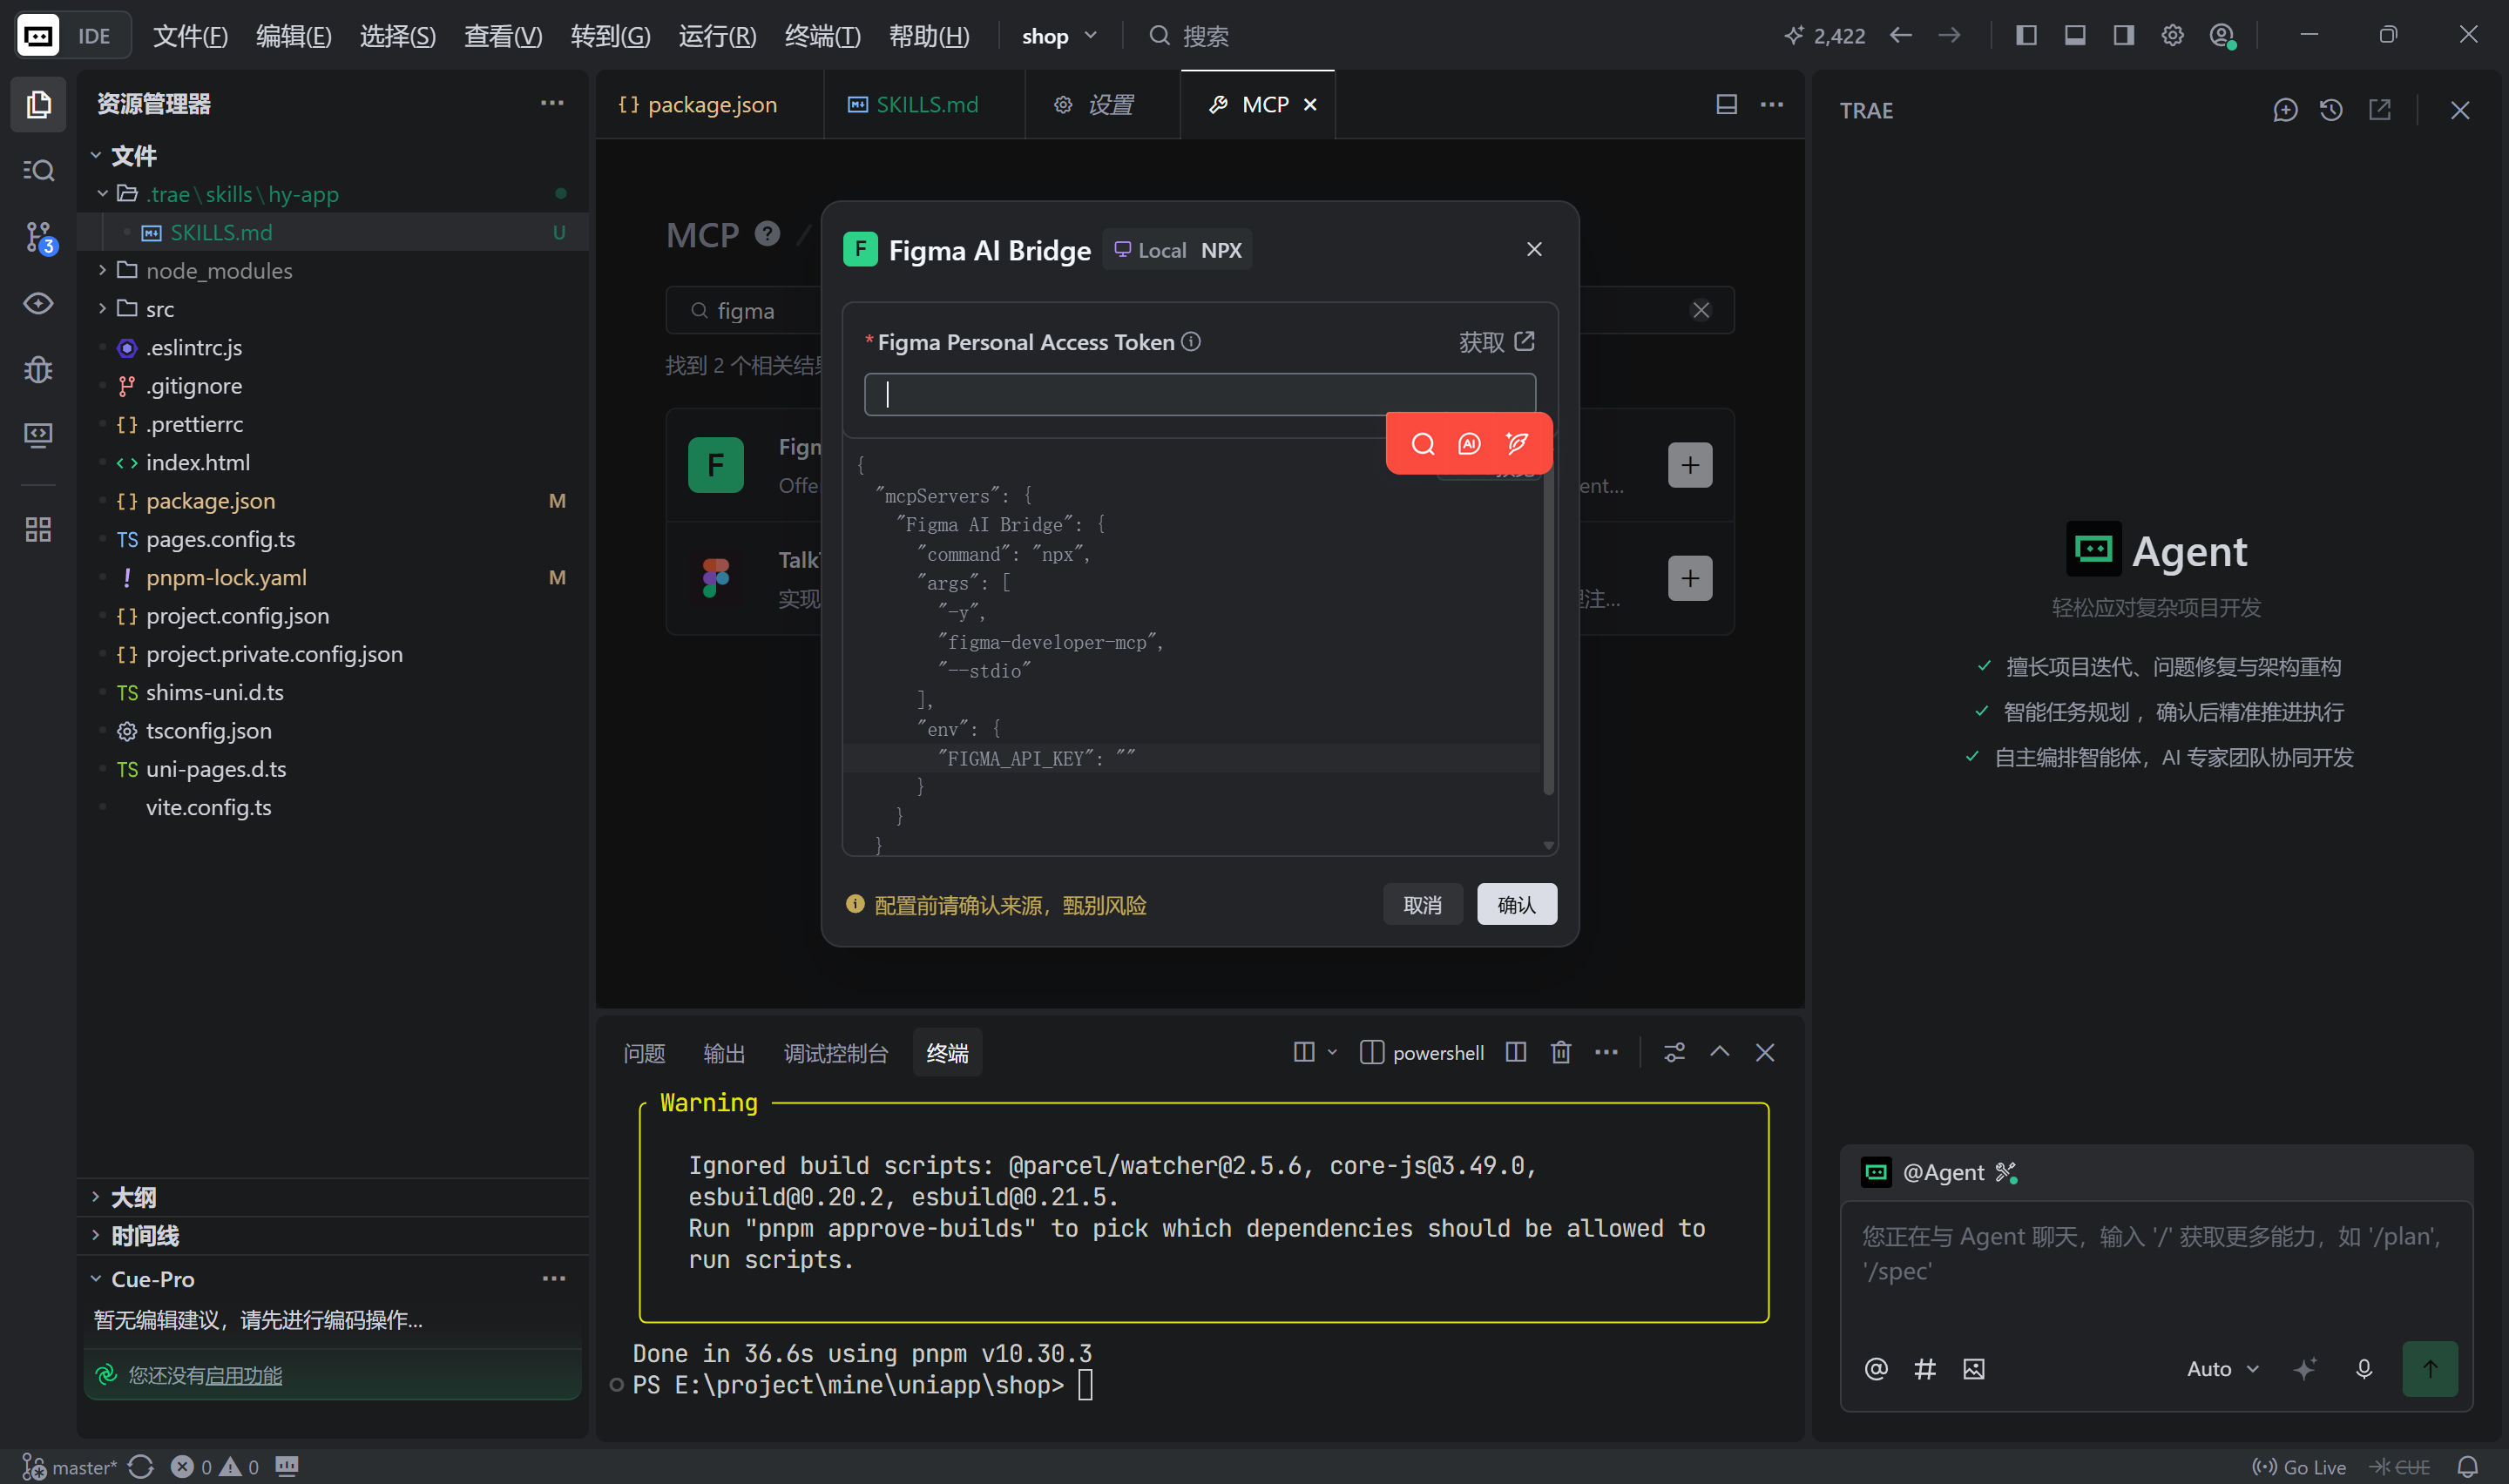Open the Search view in activity bar
Viewport: 2509px width, 1484px height.
click(38, 170)
